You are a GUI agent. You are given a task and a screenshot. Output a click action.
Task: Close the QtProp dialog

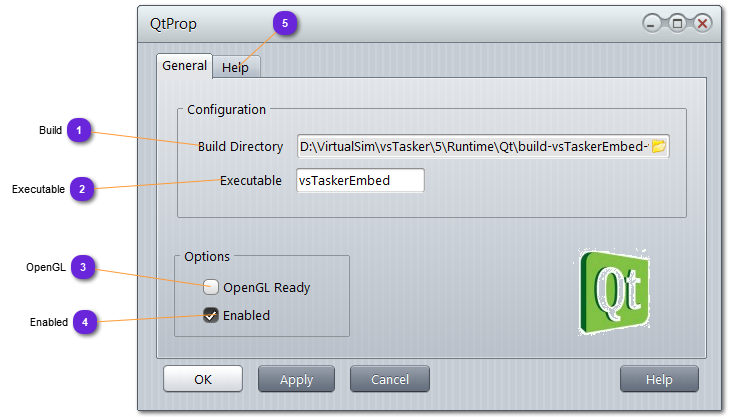702,24
